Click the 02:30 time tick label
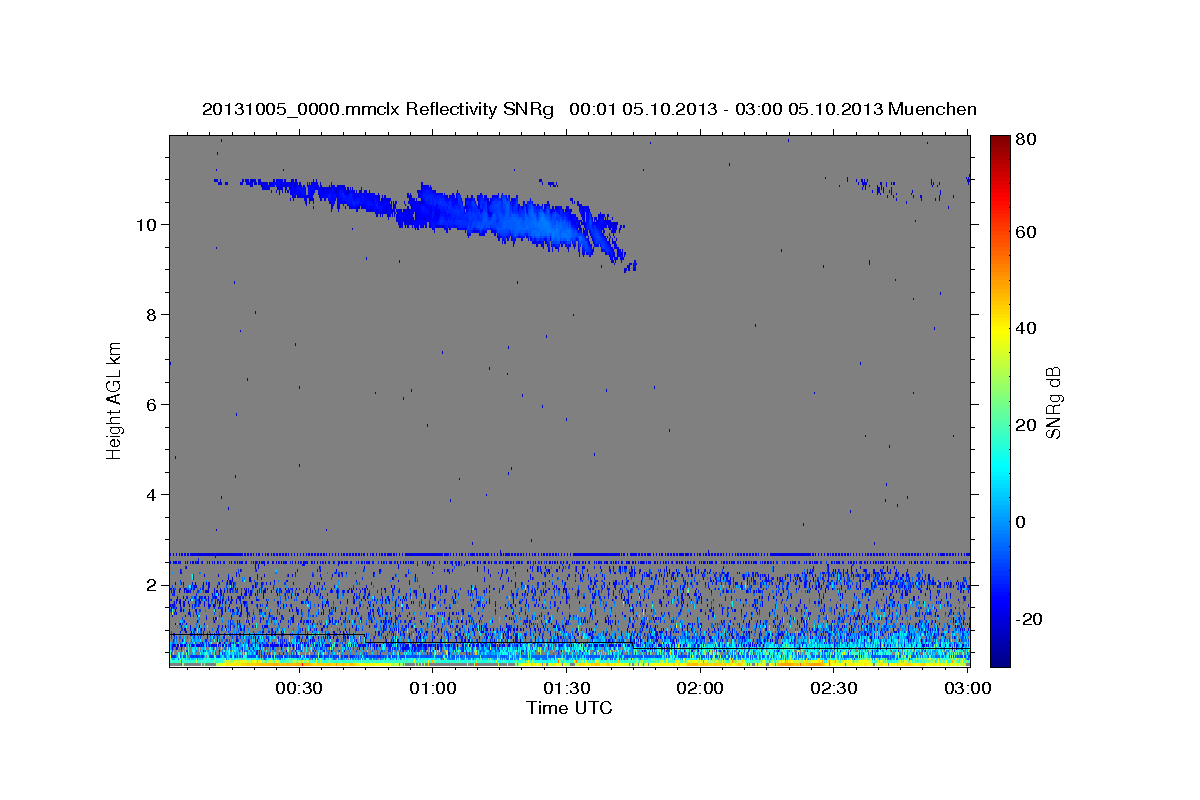This screenshot has width=1200, height=800. 834,688
